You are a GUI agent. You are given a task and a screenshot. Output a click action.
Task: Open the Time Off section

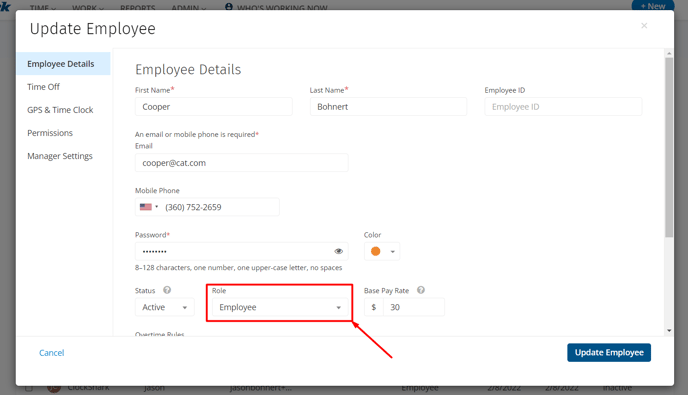coord(43,87)
